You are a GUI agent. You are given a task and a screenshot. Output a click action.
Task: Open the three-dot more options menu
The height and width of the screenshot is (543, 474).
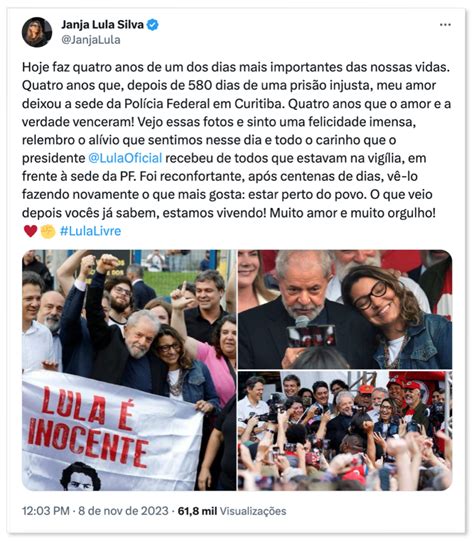[x=445, y=25]
